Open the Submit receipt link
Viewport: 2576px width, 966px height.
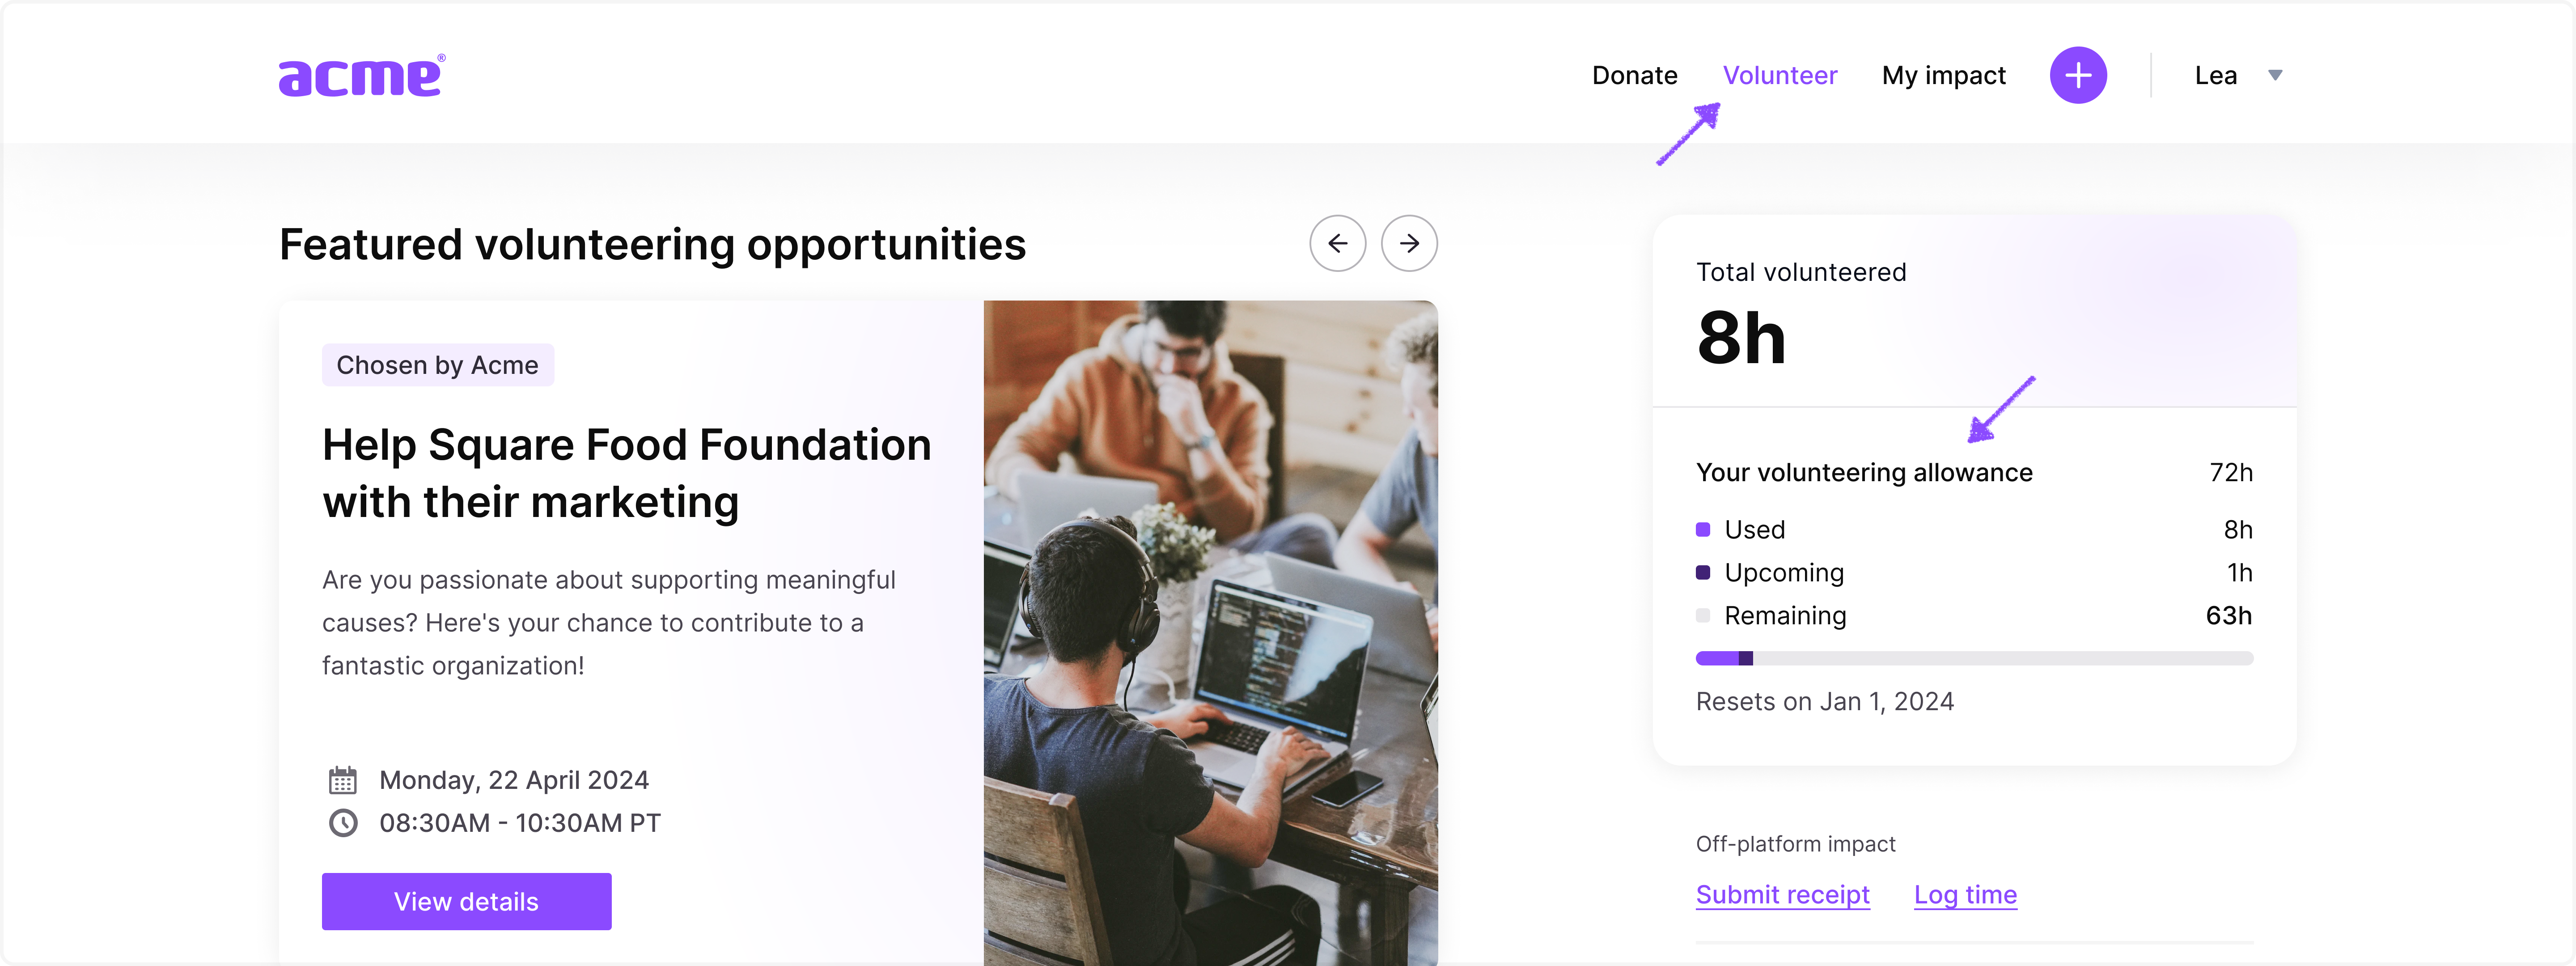(1782, 894)
